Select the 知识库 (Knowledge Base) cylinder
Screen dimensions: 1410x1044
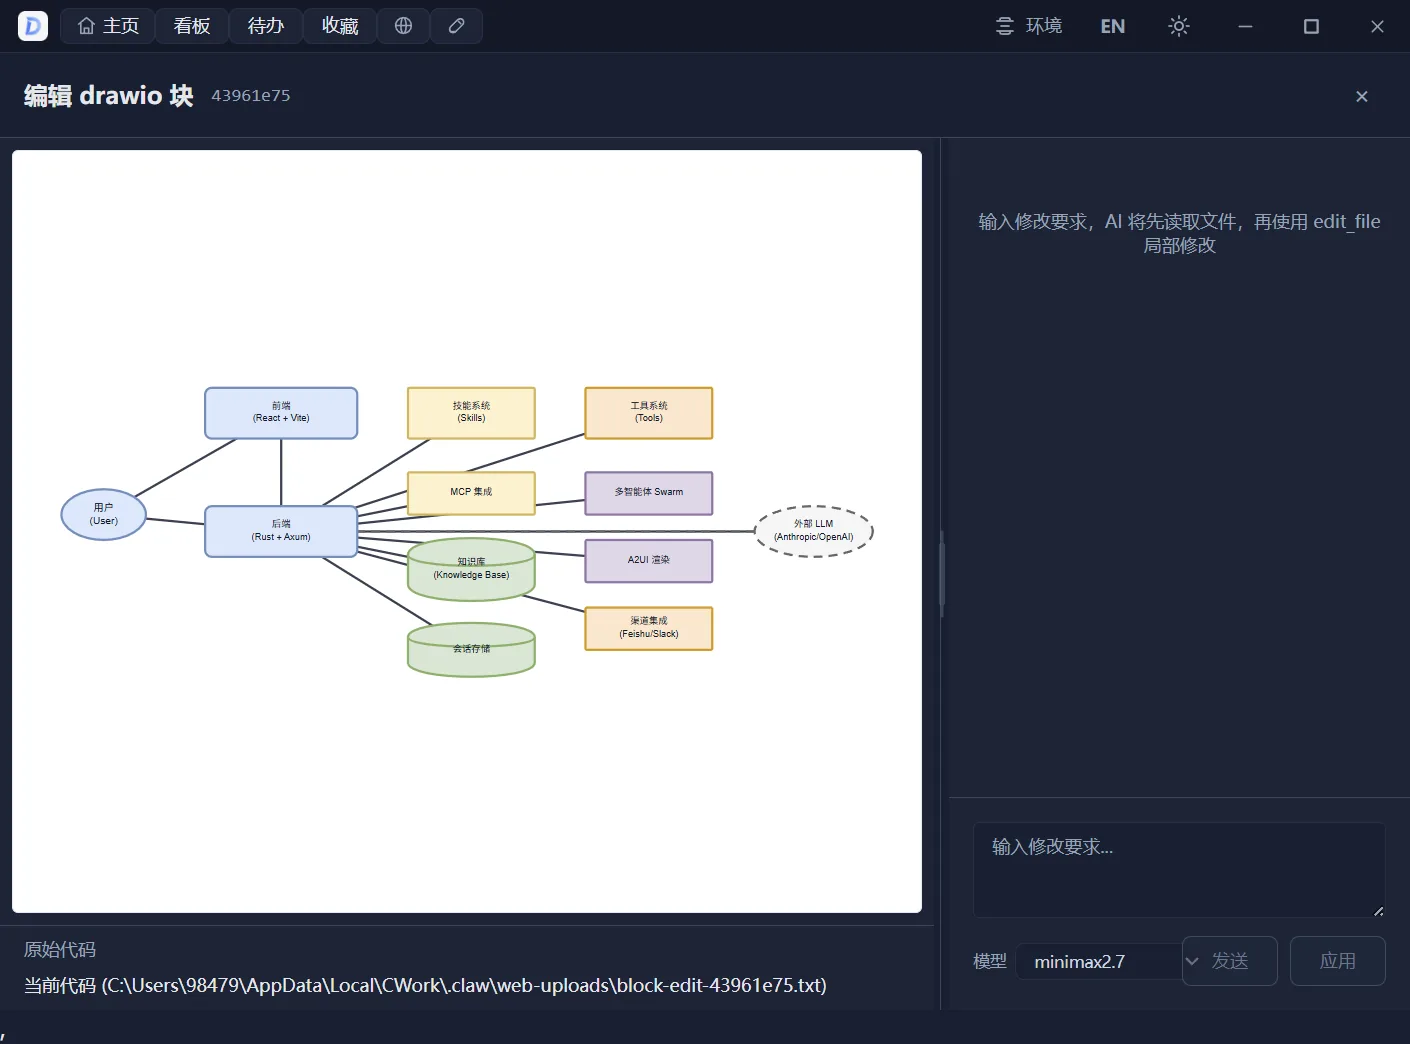(x=471, y=570)
